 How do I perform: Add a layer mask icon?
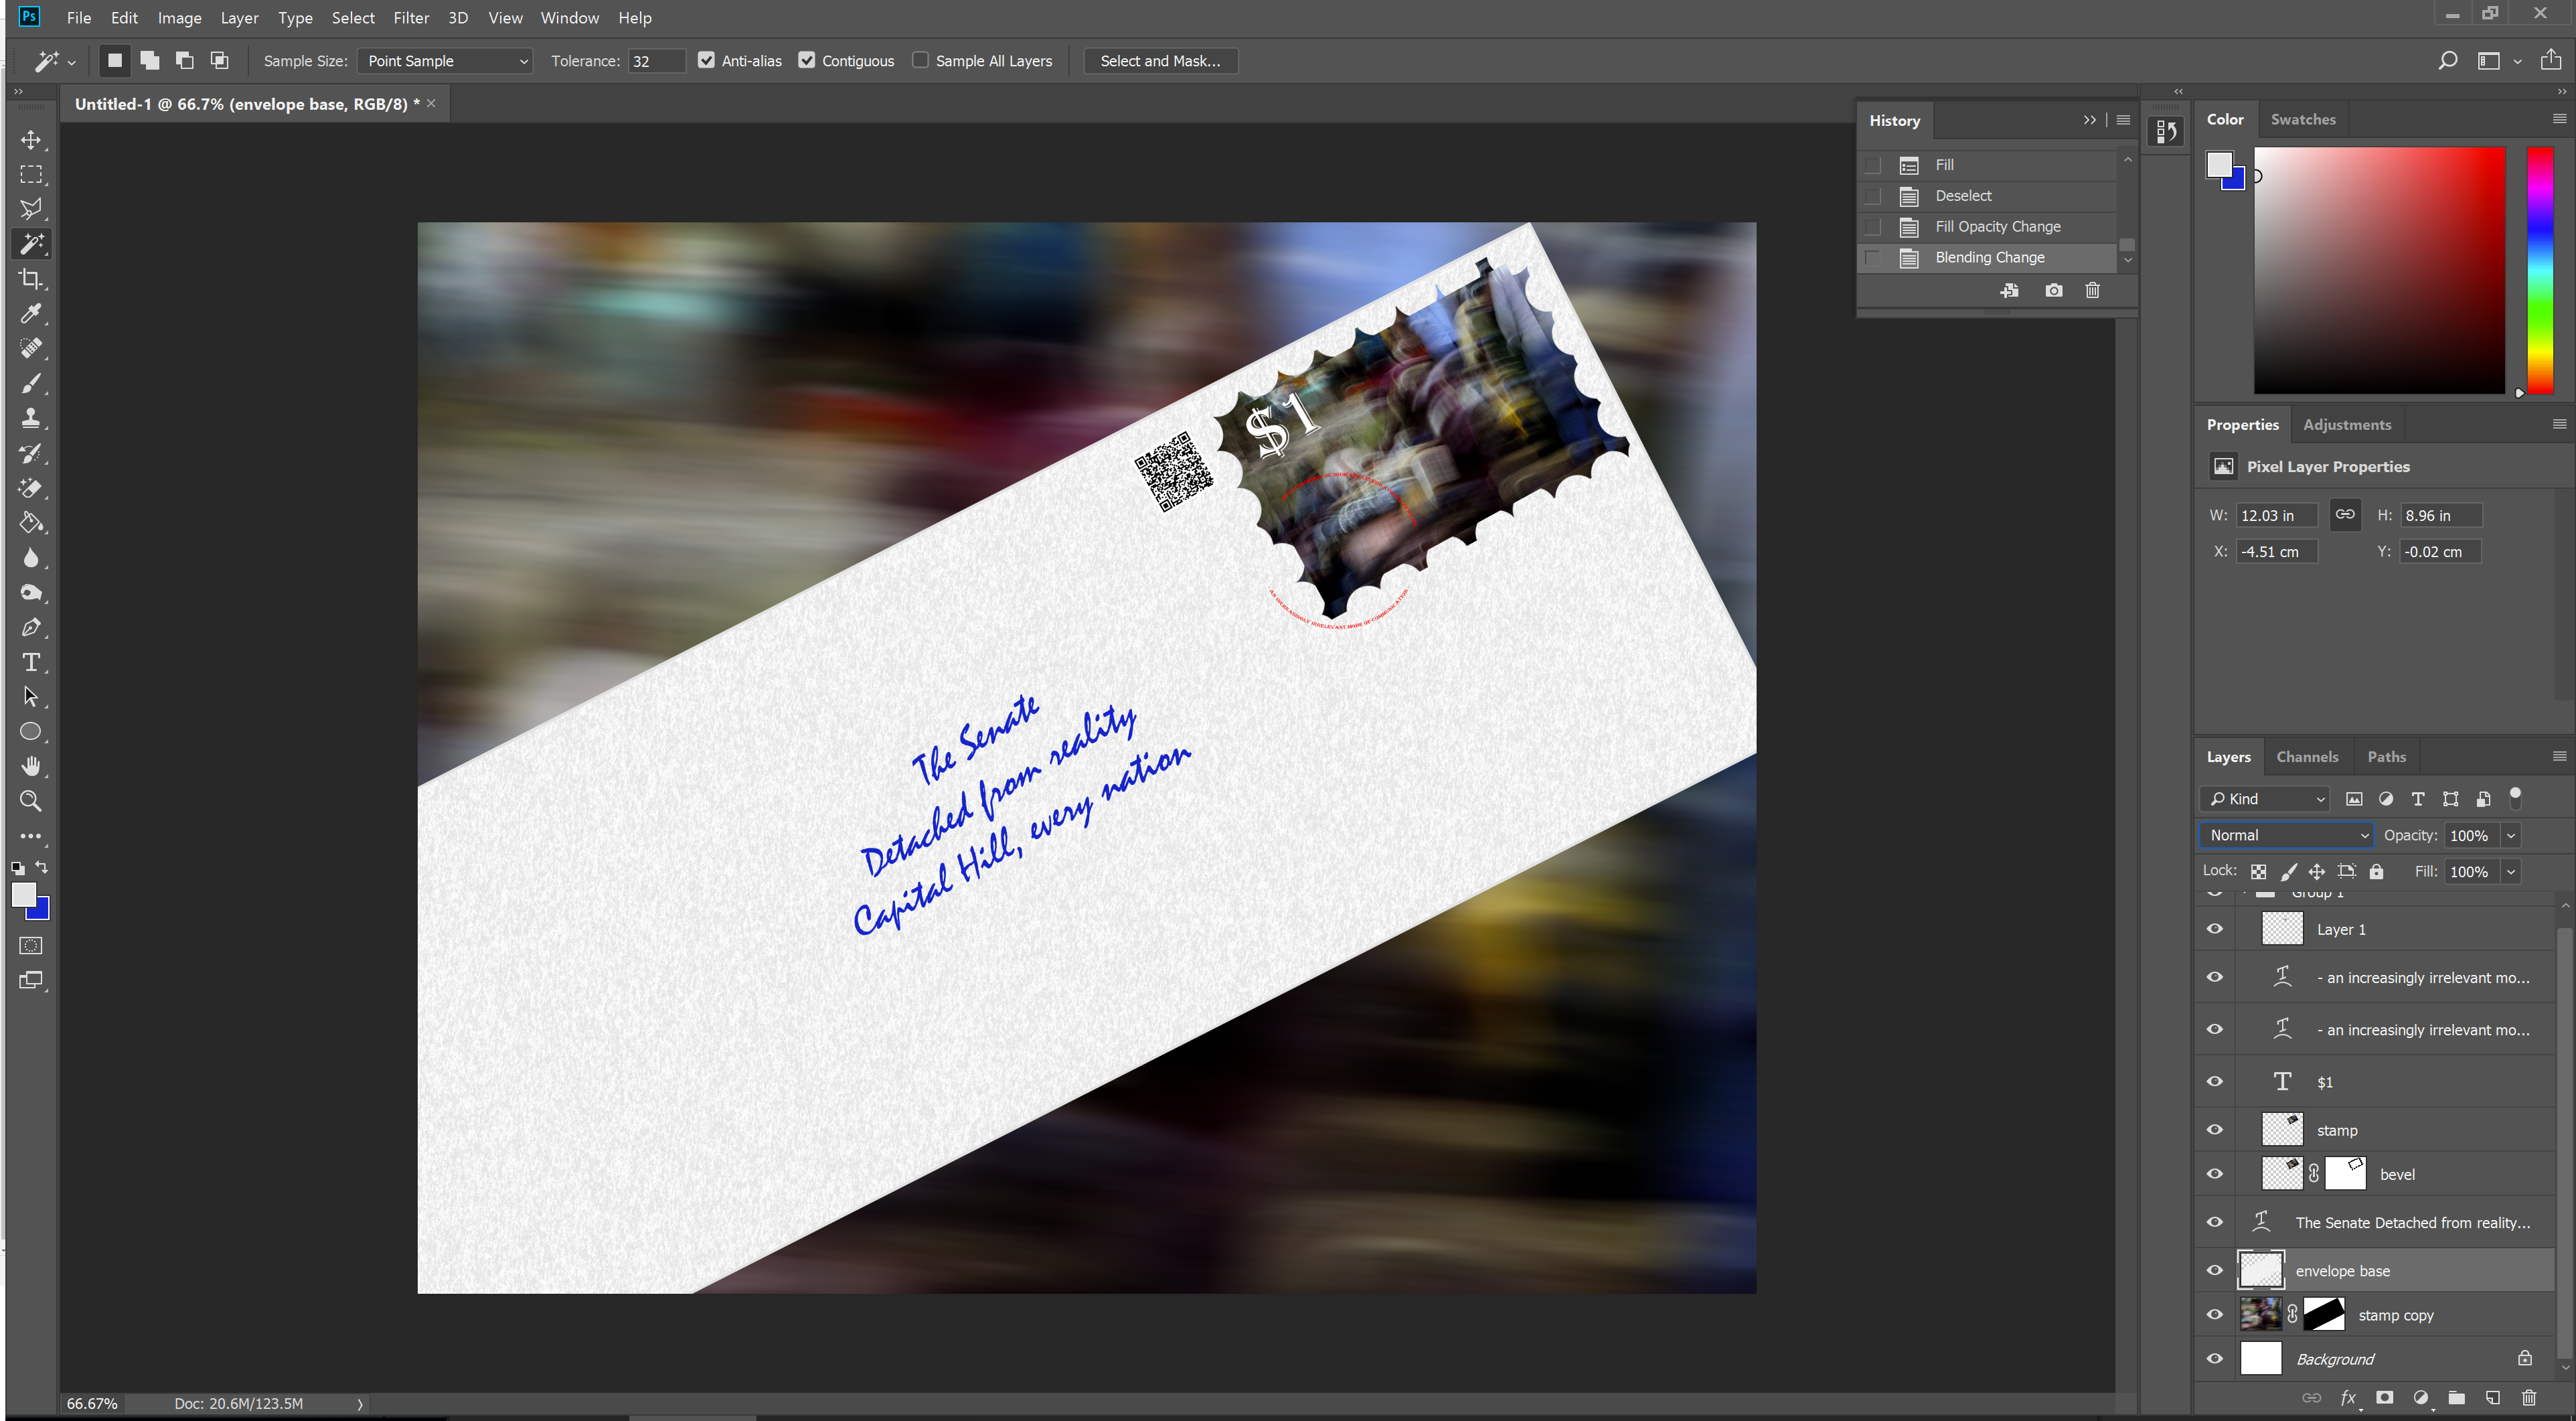[2384, 1398]
